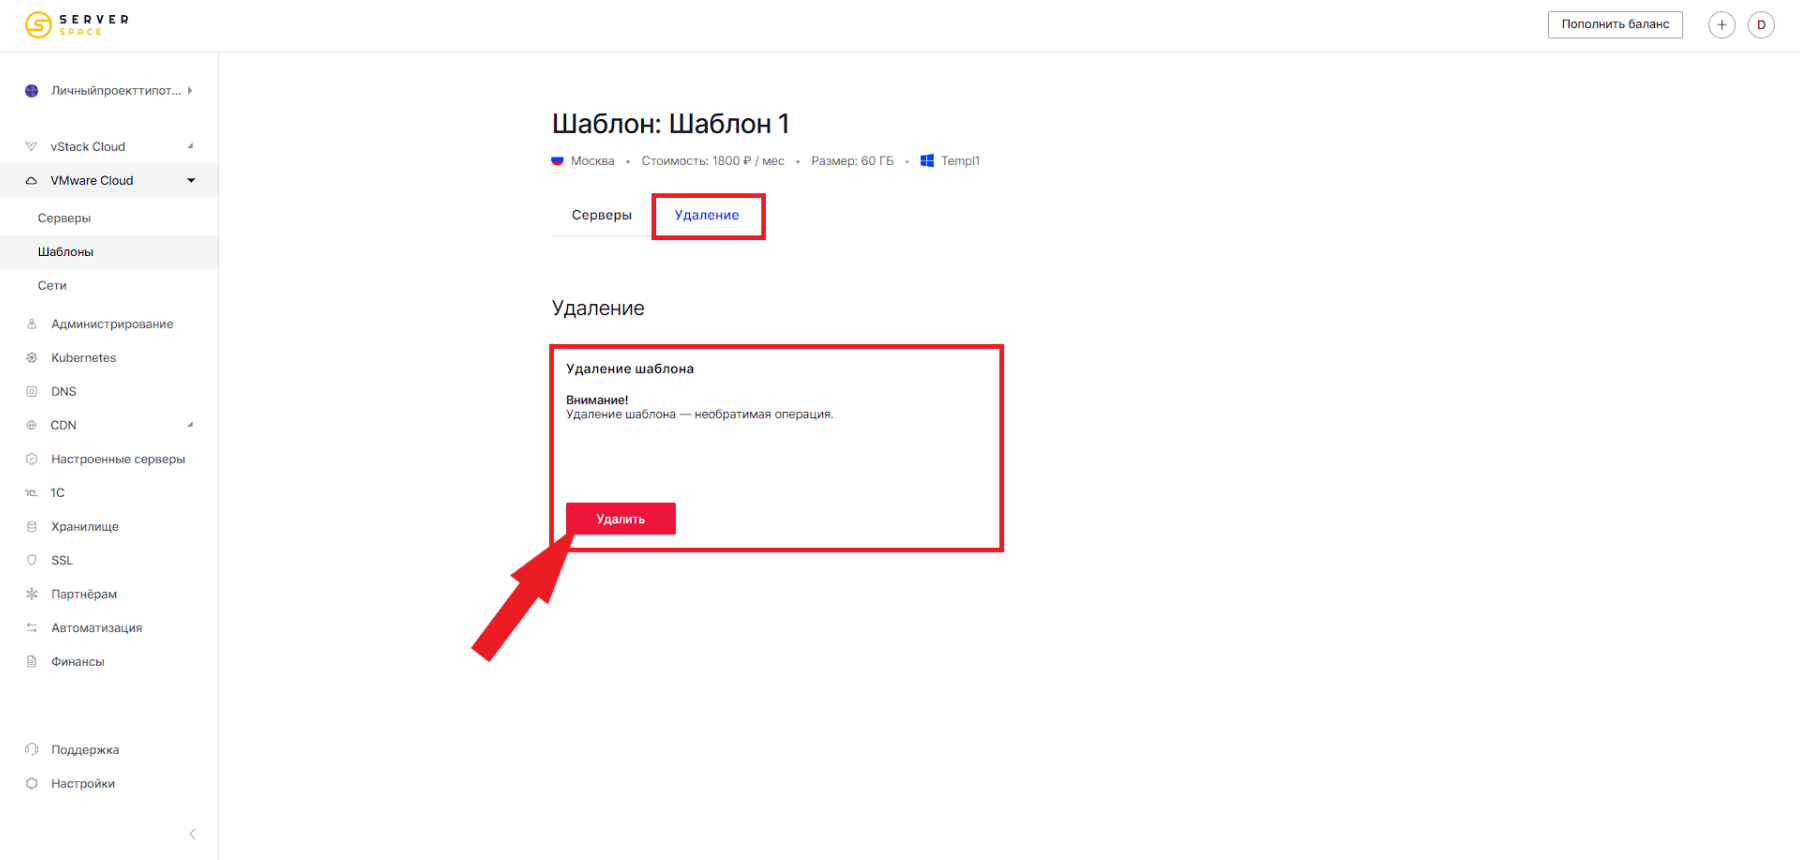Expand the vStack Cloud section arrow
Image resolution: width=1800 pixels, height=860 pixels.
click(190, 146)
